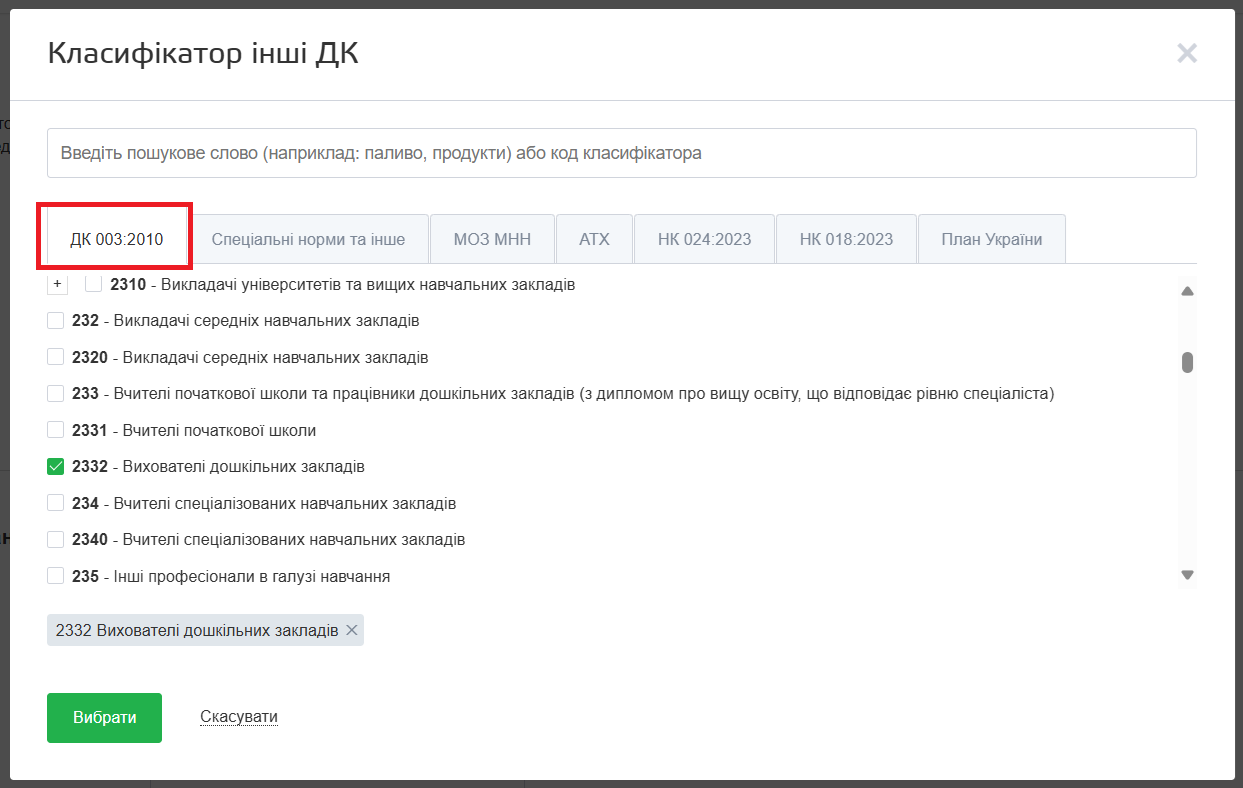Open the Спеціальні норми та інше tab

(x=308, y=239)
